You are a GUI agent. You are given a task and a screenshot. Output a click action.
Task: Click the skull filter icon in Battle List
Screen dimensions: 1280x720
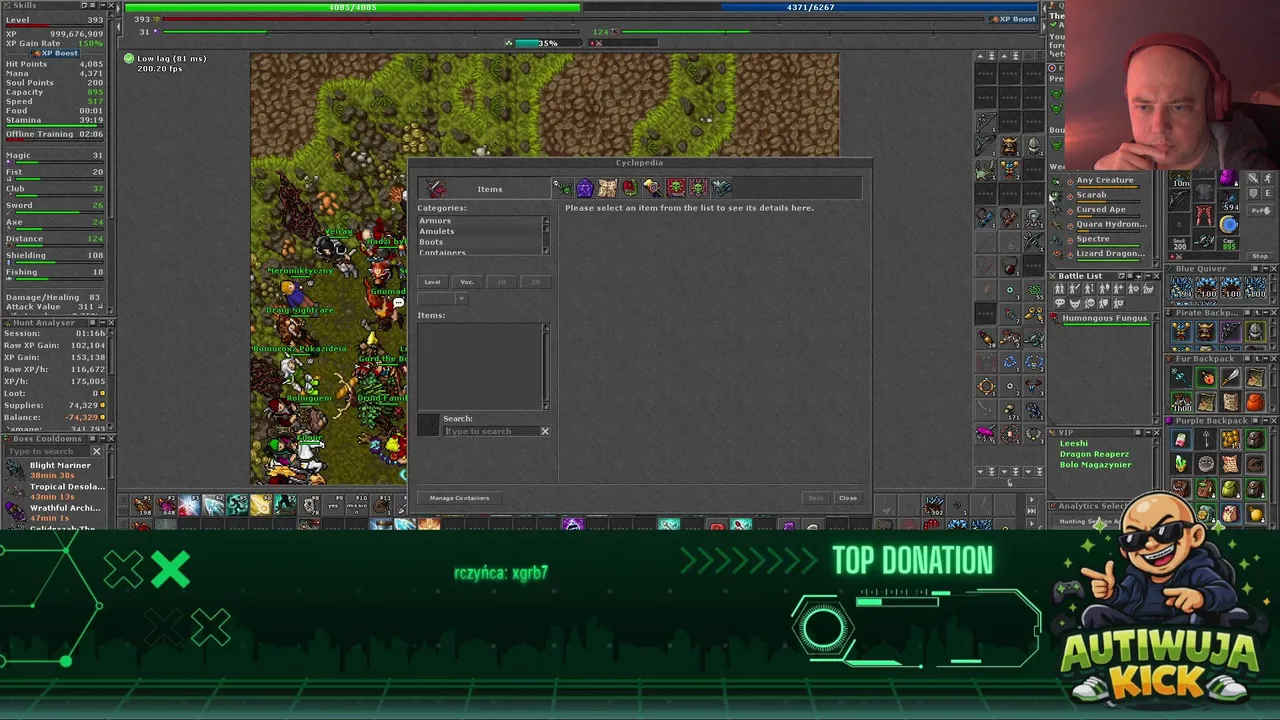click(1090, 303)
